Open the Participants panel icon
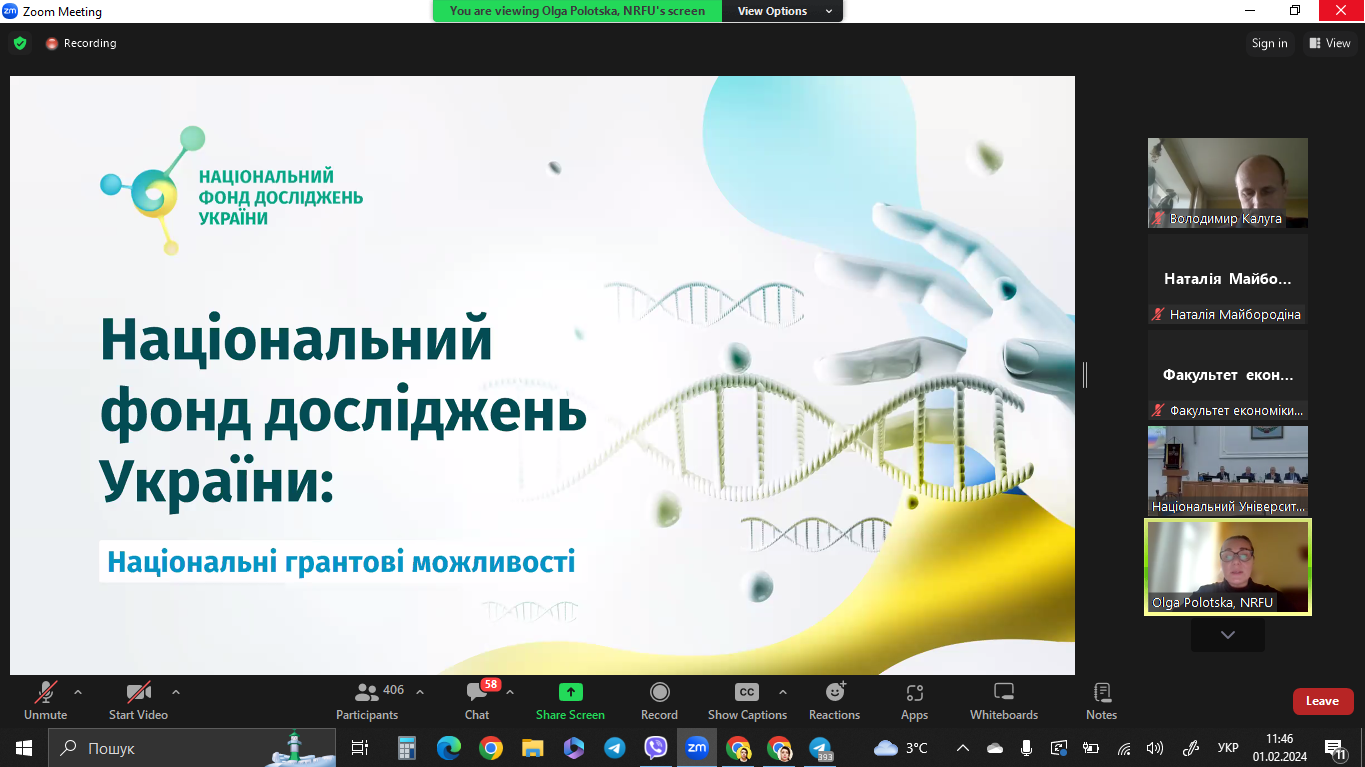Viewport: 1365px width, 767px height. coord(367,692)
